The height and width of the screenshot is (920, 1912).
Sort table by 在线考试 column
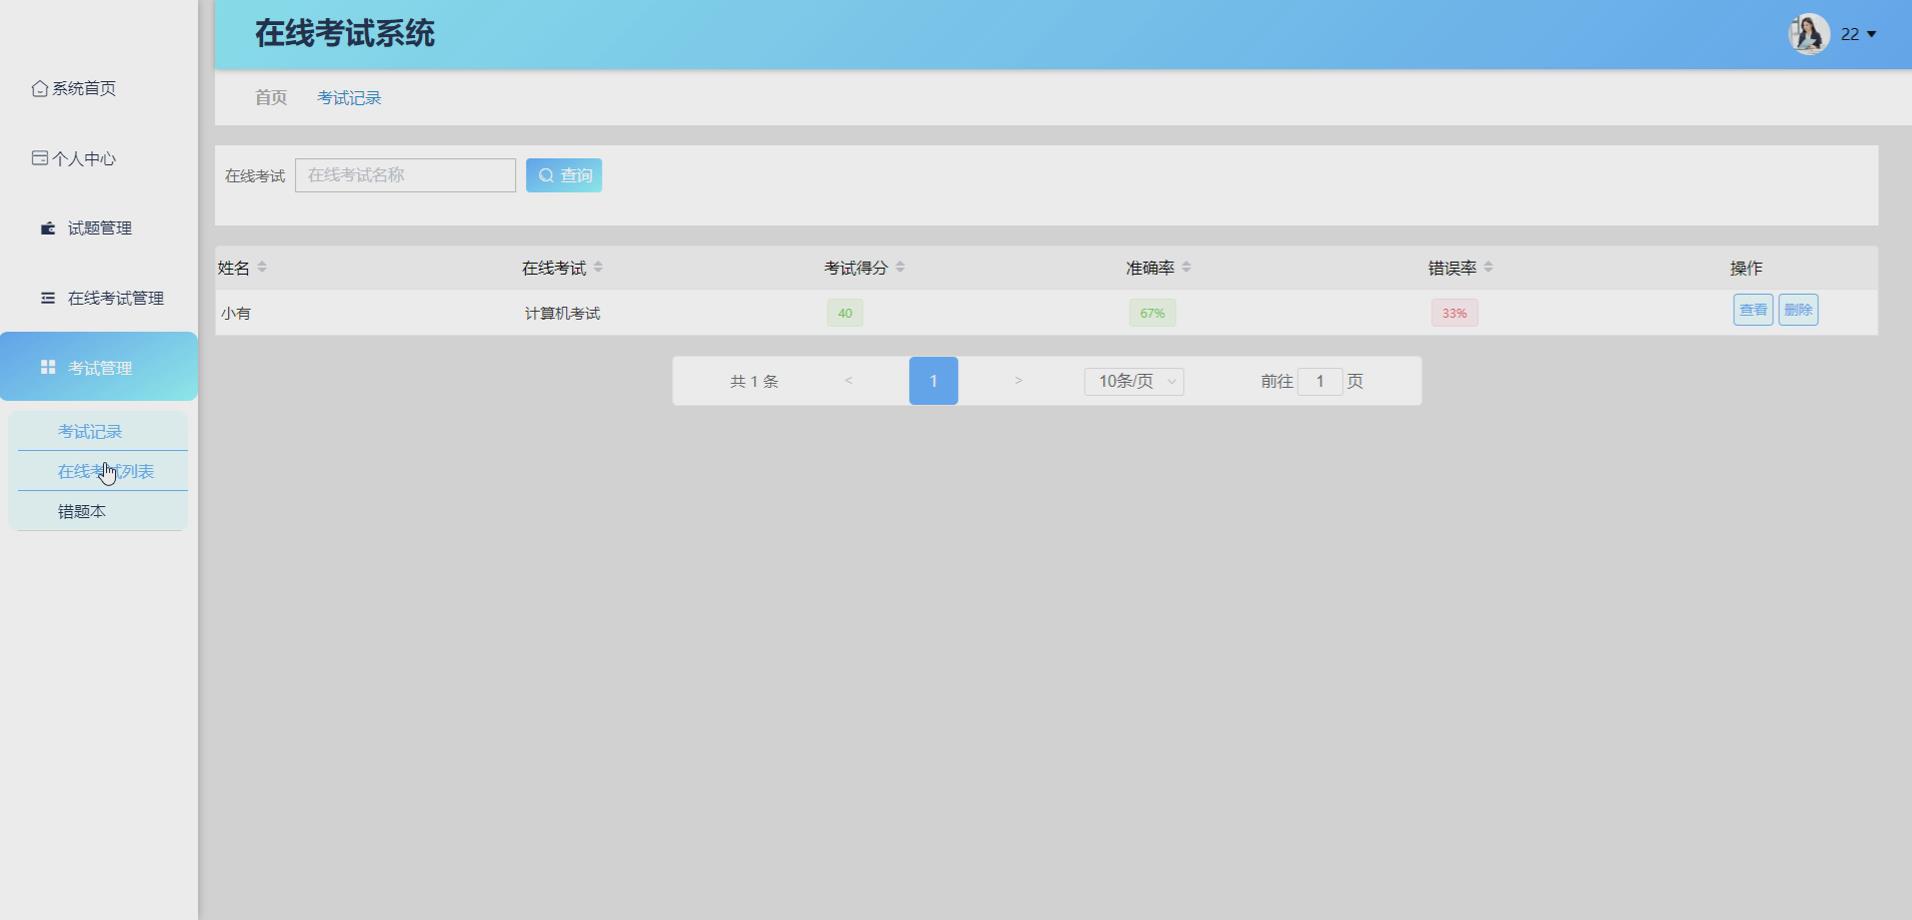[598, 267]
